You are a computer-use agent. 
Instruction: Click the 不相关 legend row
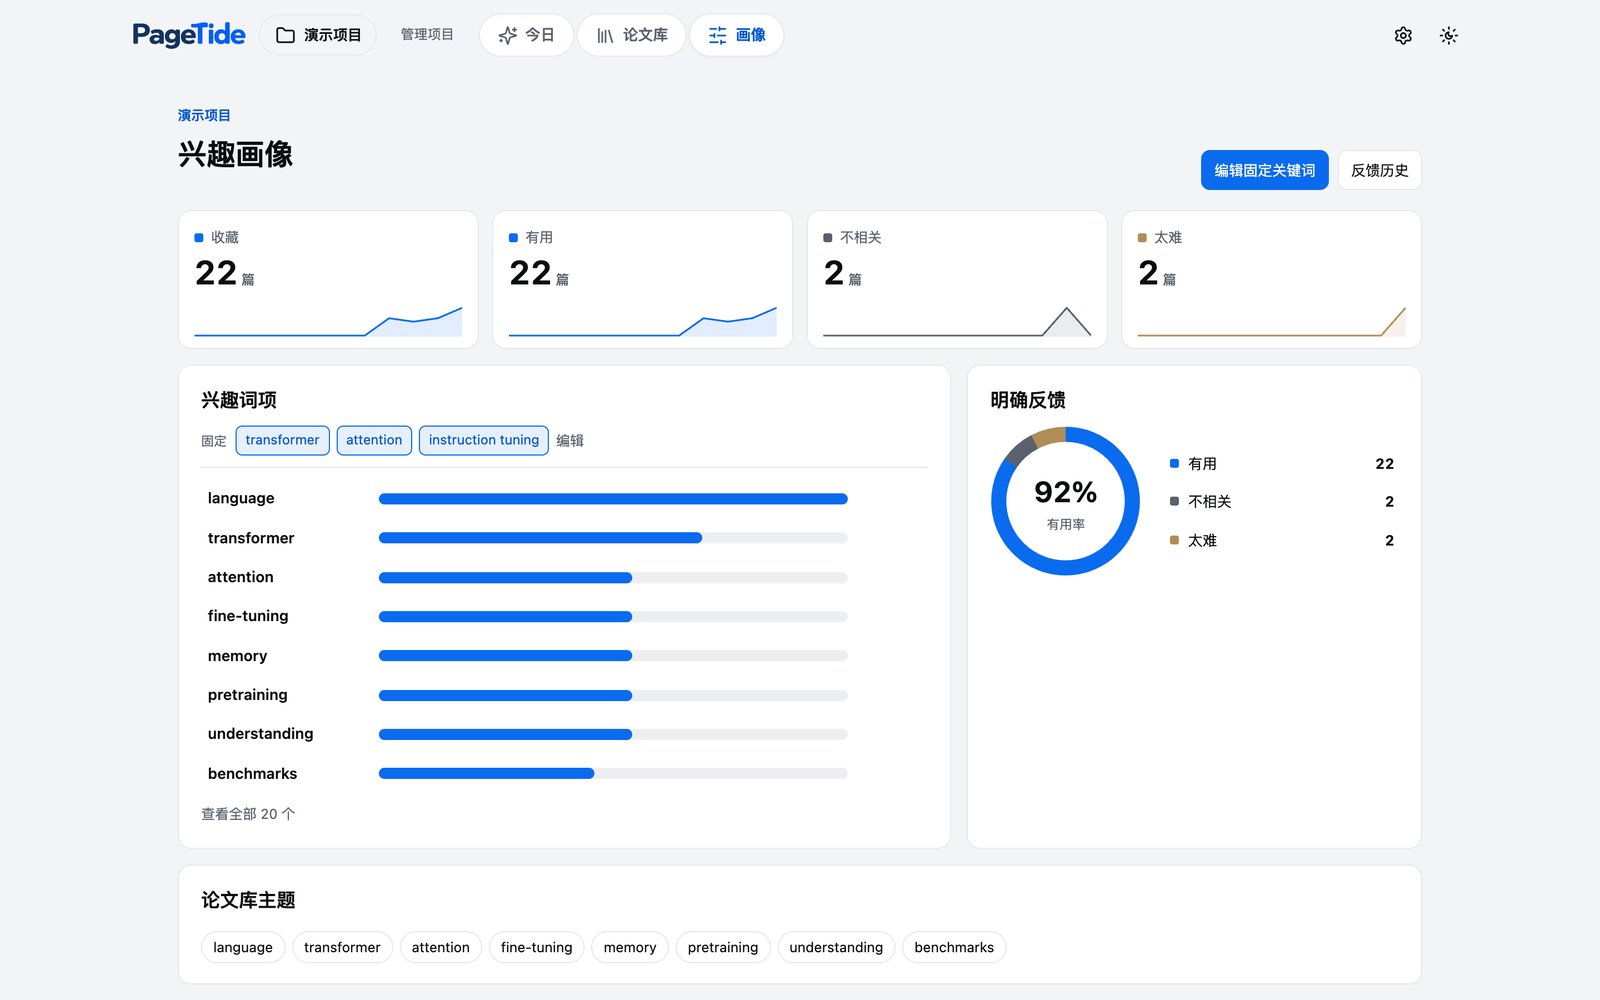(1282, 502)
